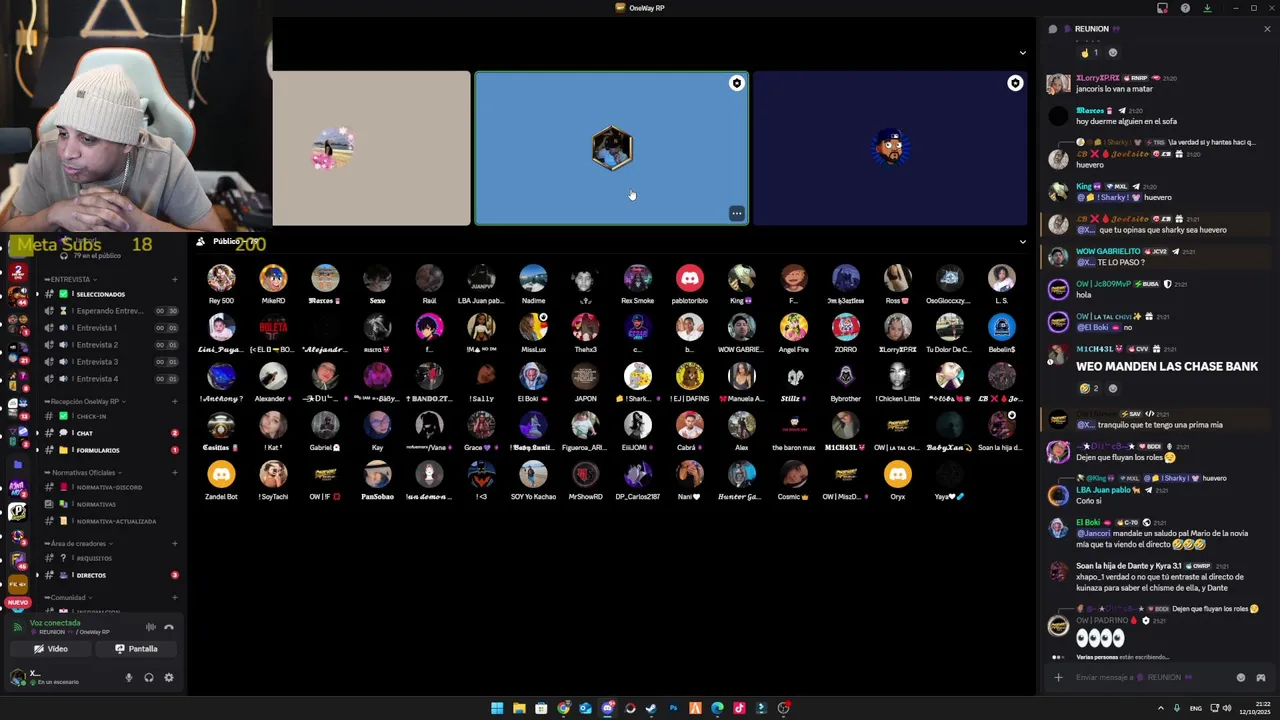This screenshot has height=720, width=1280.
Task: Open the REQUISITOS channel
Action: (110, 558)
